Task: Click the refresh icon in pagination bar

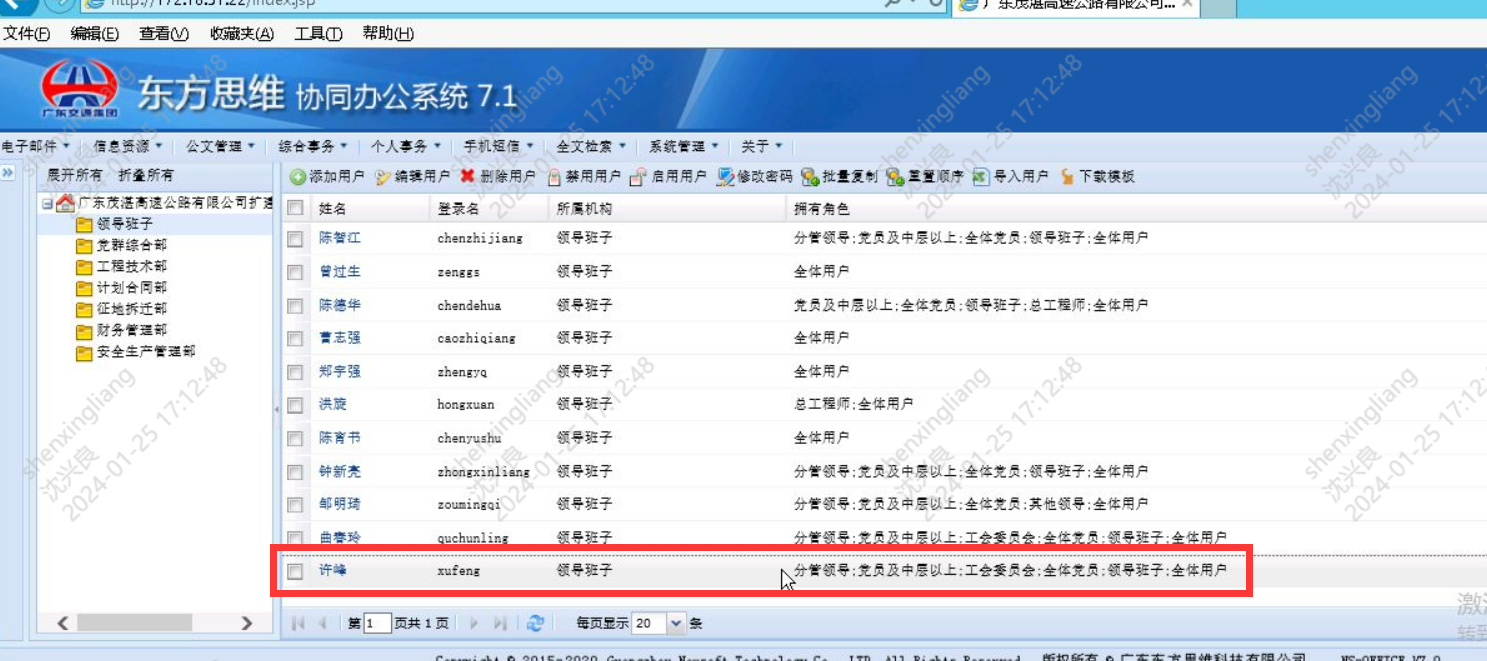Action: coord(535,623)
